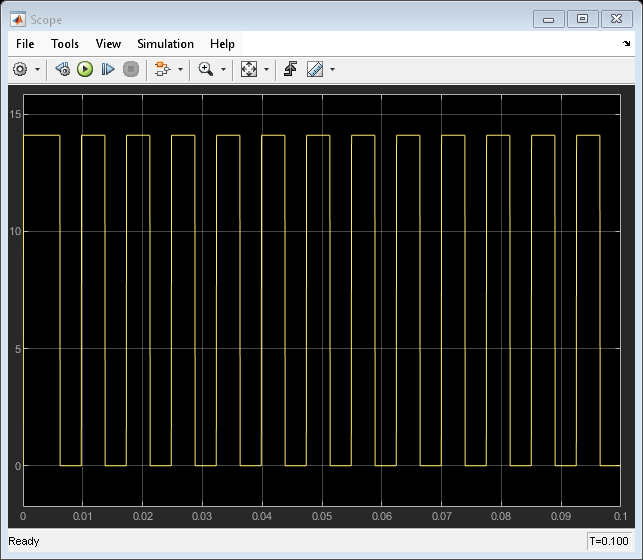Open the Simulation menu

[x=165, y=44]
